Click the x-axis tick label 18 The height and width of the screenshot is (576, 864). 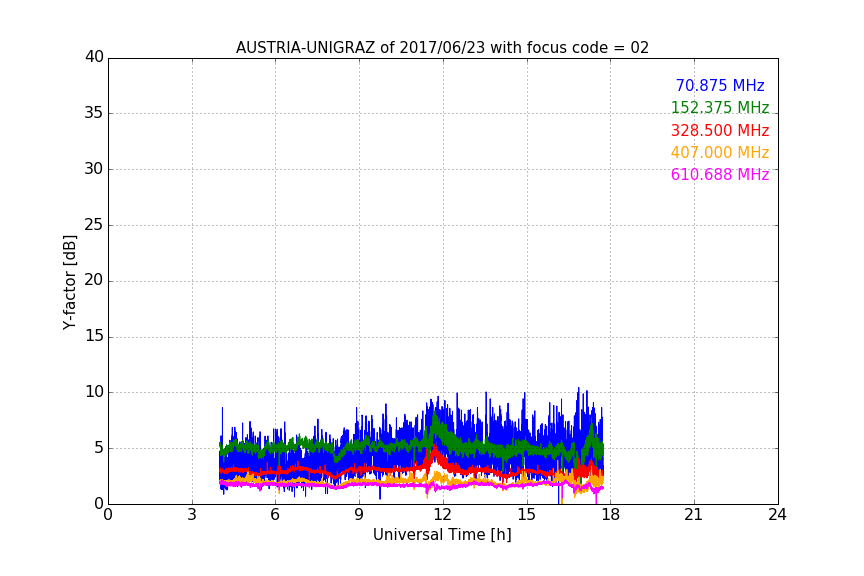[611, 515]
